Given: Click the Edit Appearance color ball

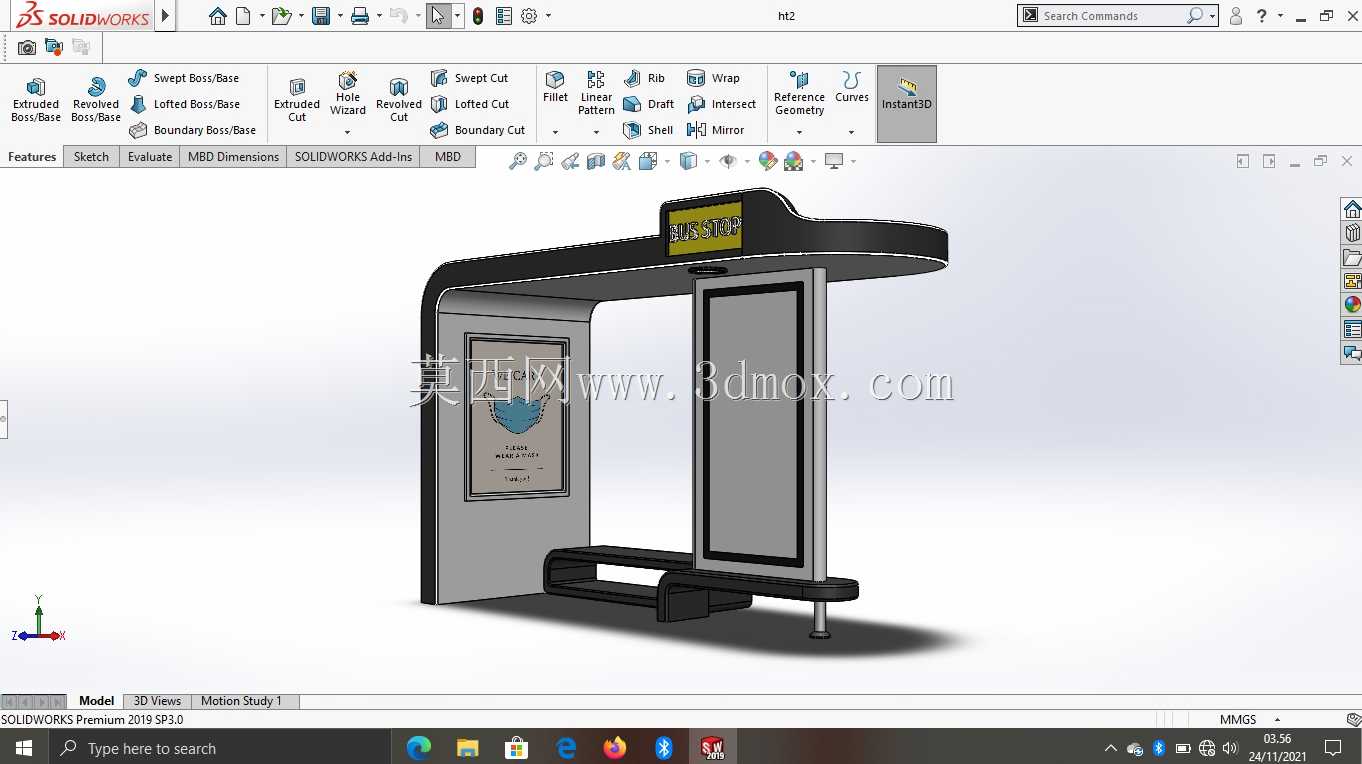Looking at the screenshot, I should tap(768, 161).
